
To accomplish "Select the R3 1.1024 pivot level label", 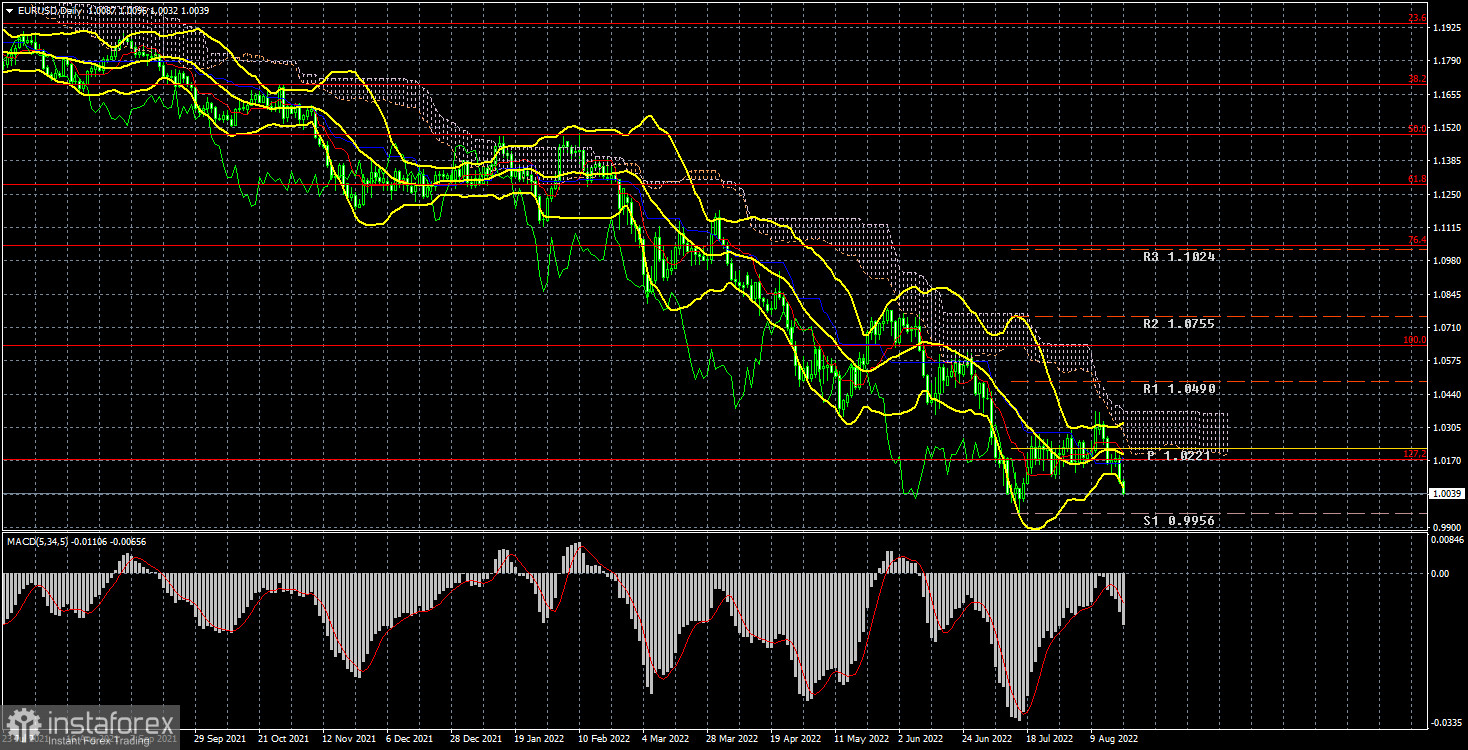I will pos(1179,257).
